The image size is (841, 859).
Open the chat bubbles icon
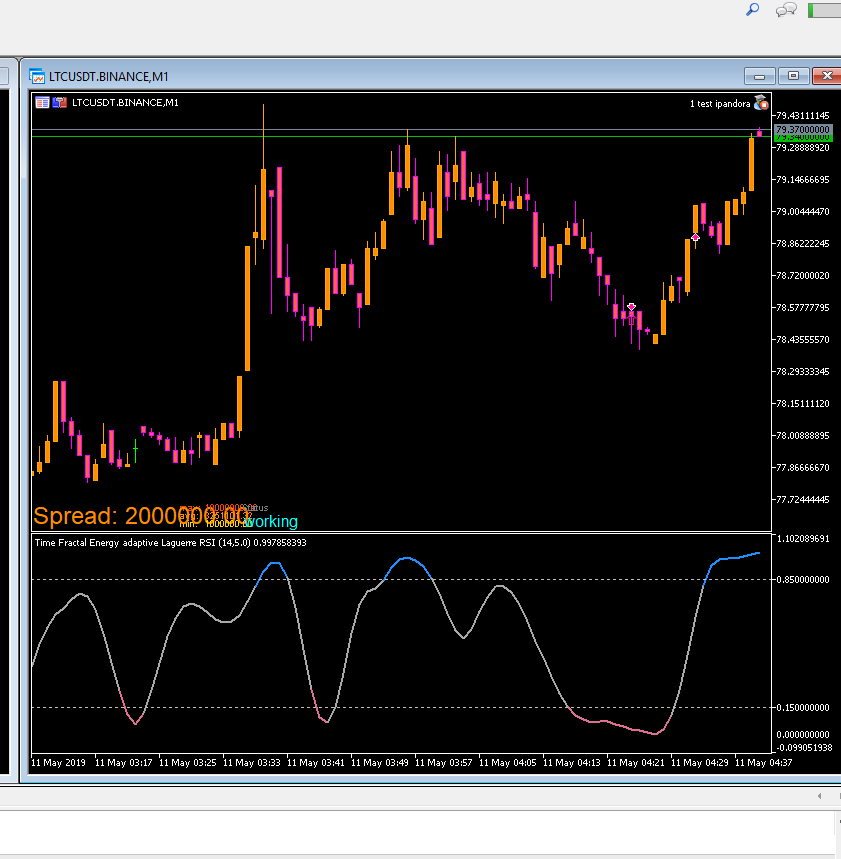(786, 10)
